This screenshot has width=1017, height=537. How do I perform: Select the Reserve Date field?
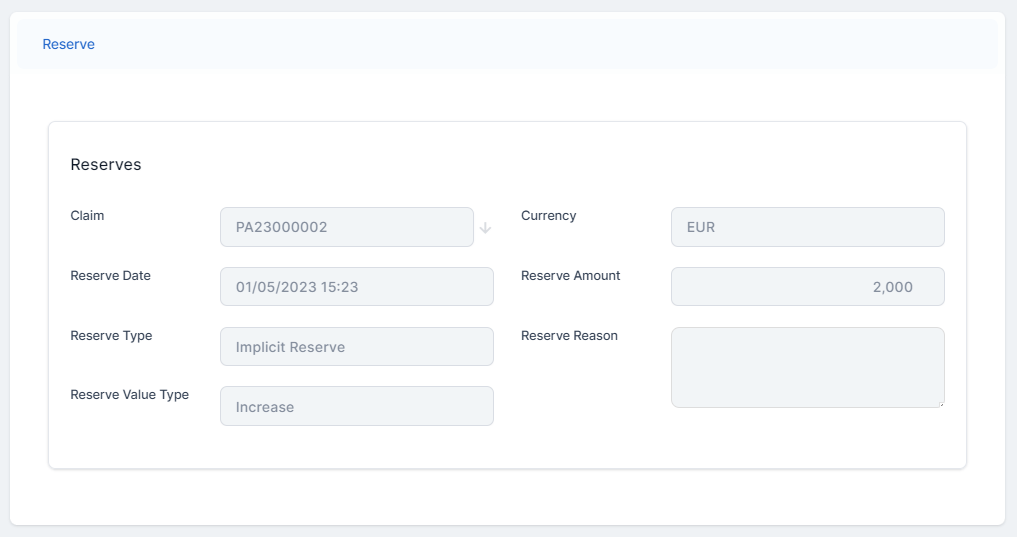(x=356, y=287)
